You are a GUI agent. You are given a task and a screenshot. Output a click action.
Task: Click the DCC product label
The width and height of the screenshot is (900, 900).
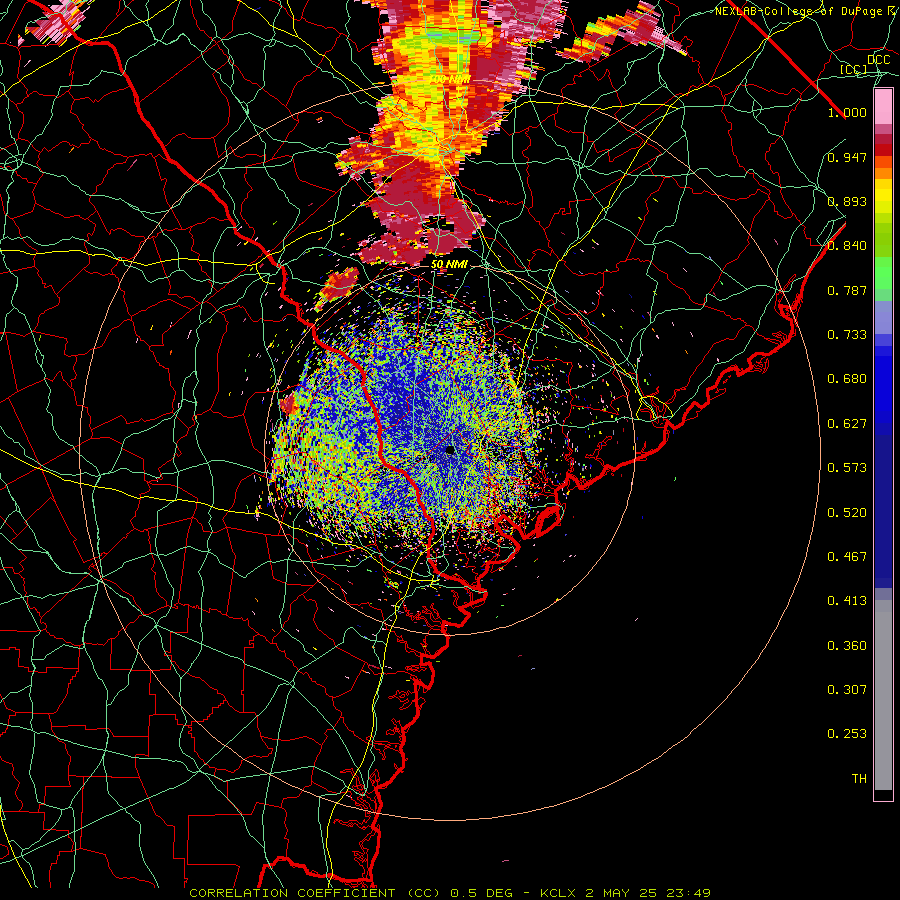coord(879,60)
